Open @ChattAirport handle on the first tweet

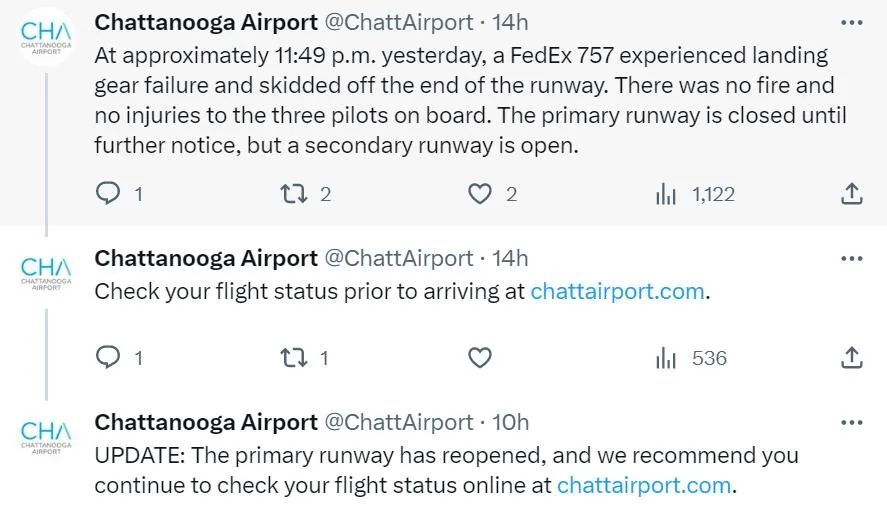398,23
